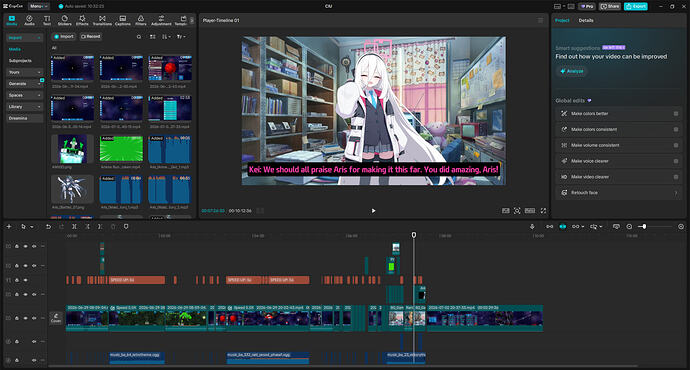Switch to the Captions tab
The image size is (690, 370).
(x=123, y=20)
